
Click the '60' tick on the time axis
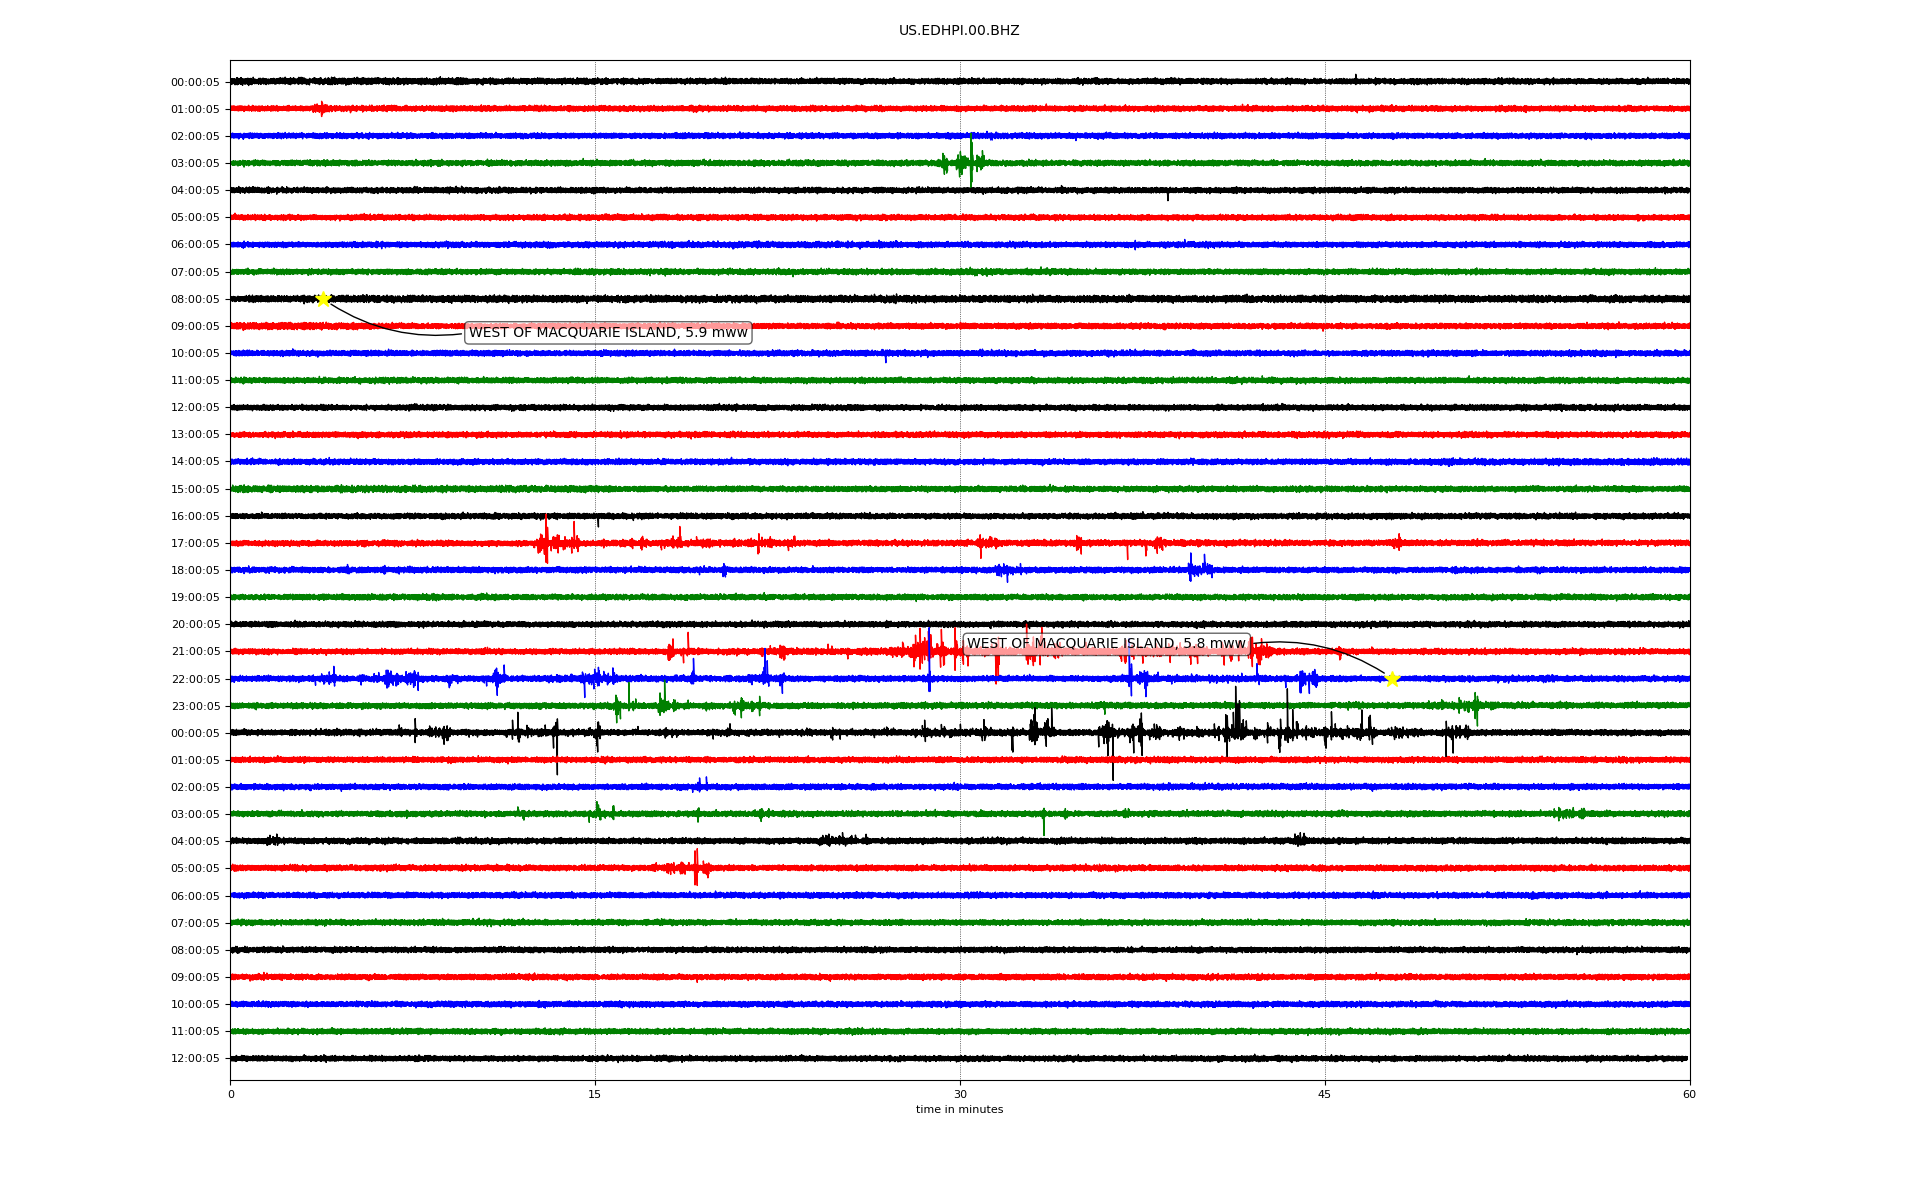(1689, 1094)
